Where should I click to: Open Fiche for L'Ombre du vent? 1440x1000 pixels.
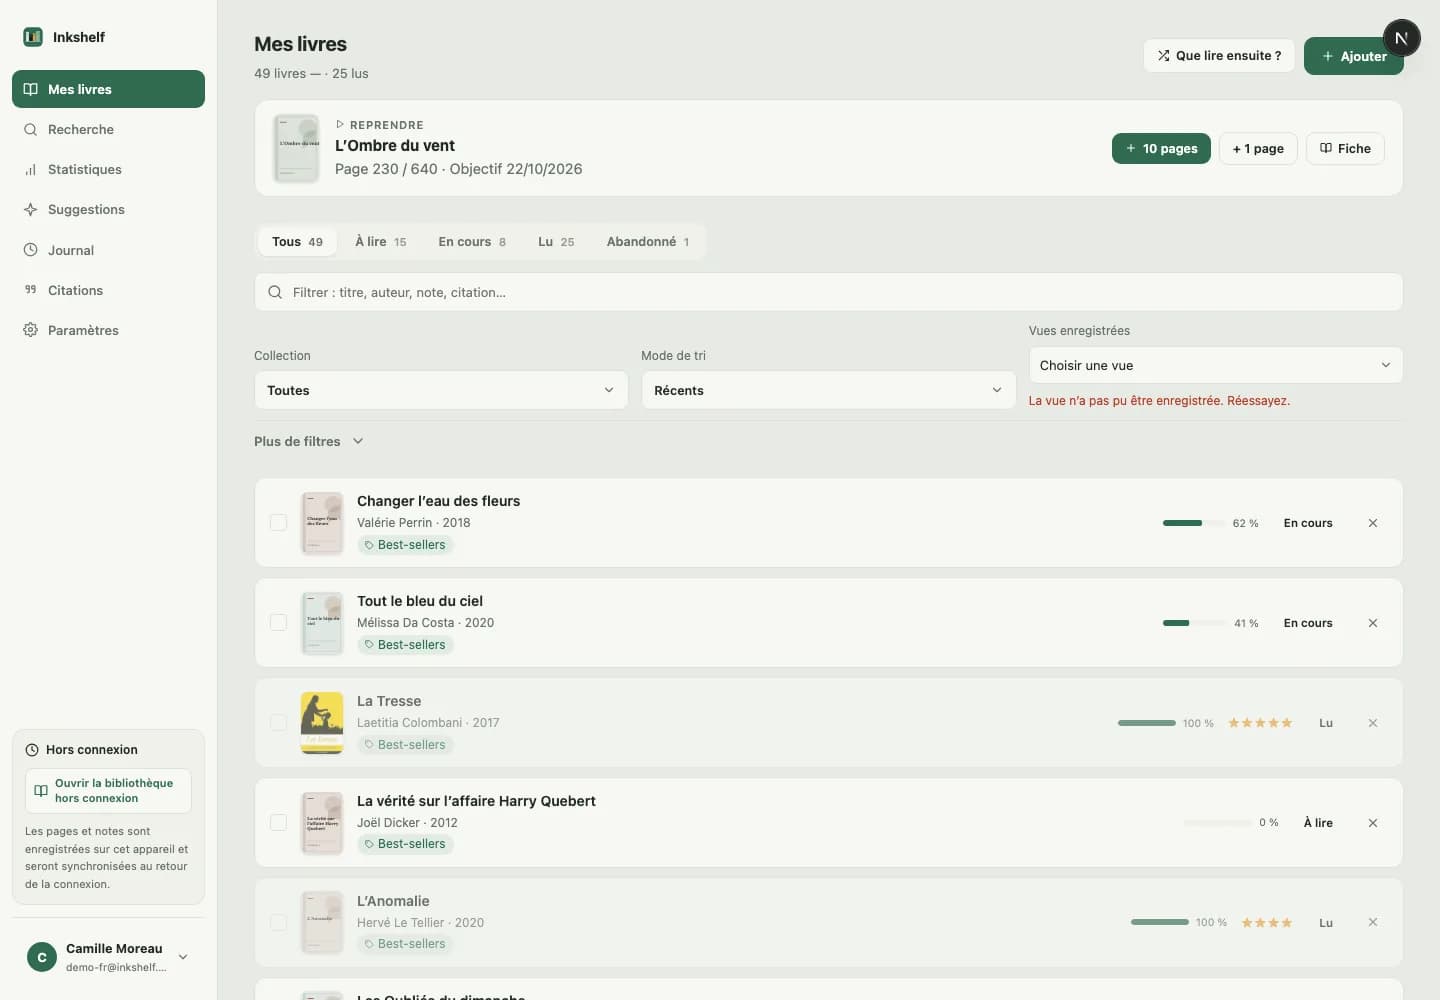1345,148
